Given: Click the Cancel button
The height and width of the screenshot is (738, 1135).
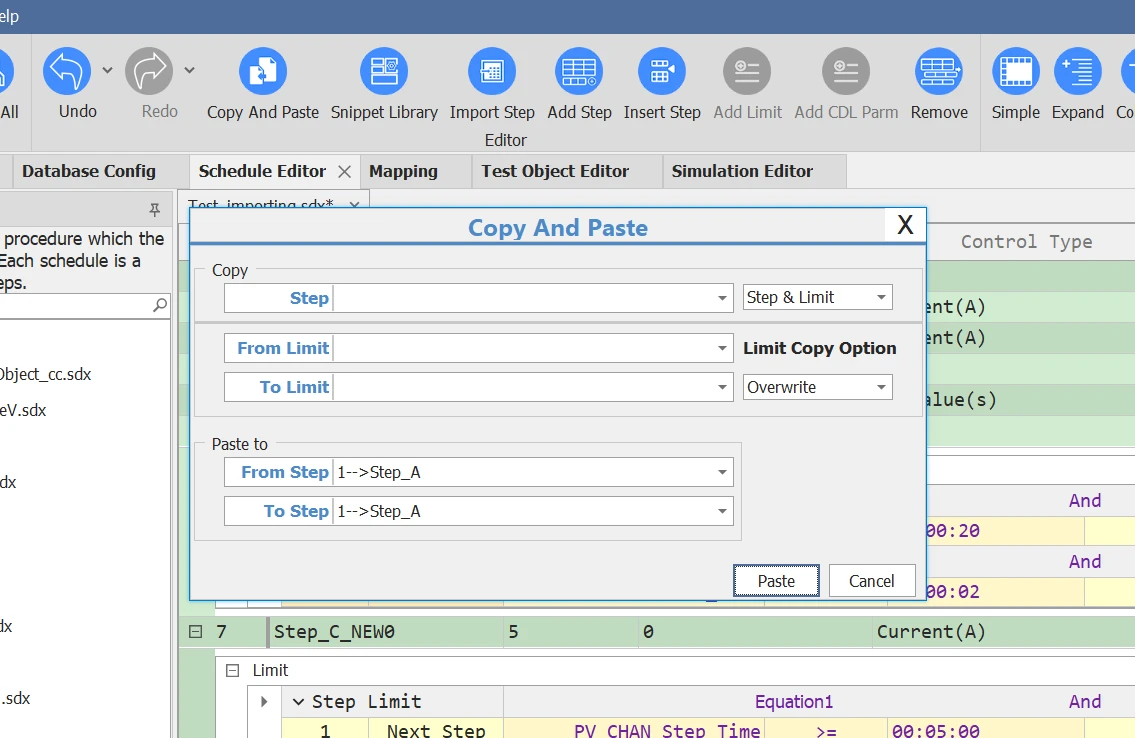Looking at the screenshot, I should click(x=872, y=581).
